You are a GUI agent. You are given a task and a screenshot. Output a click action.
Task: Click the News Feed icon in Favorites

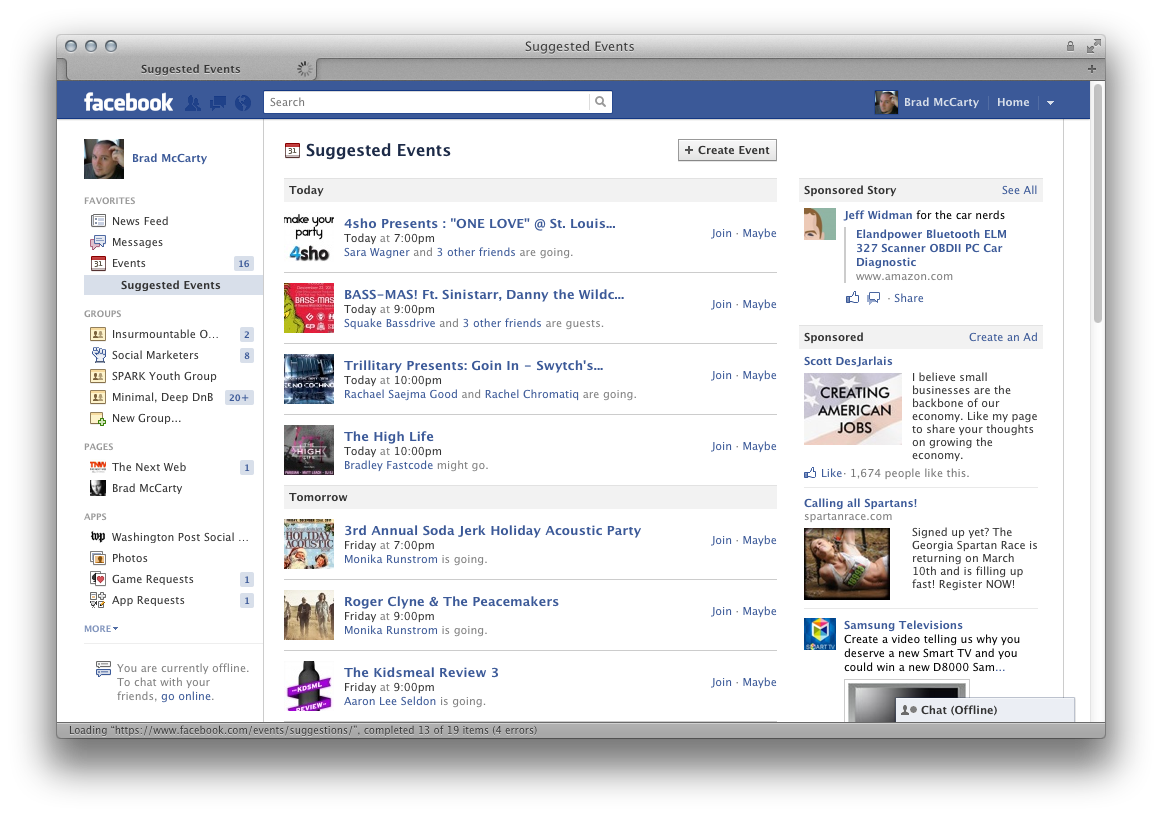click(x=98, y=221)
